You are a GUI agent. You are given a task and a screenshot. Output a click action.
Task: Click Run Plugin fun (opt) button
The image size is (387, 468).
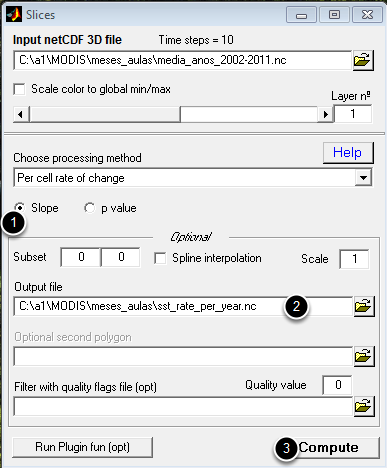(x=83, y=447)
